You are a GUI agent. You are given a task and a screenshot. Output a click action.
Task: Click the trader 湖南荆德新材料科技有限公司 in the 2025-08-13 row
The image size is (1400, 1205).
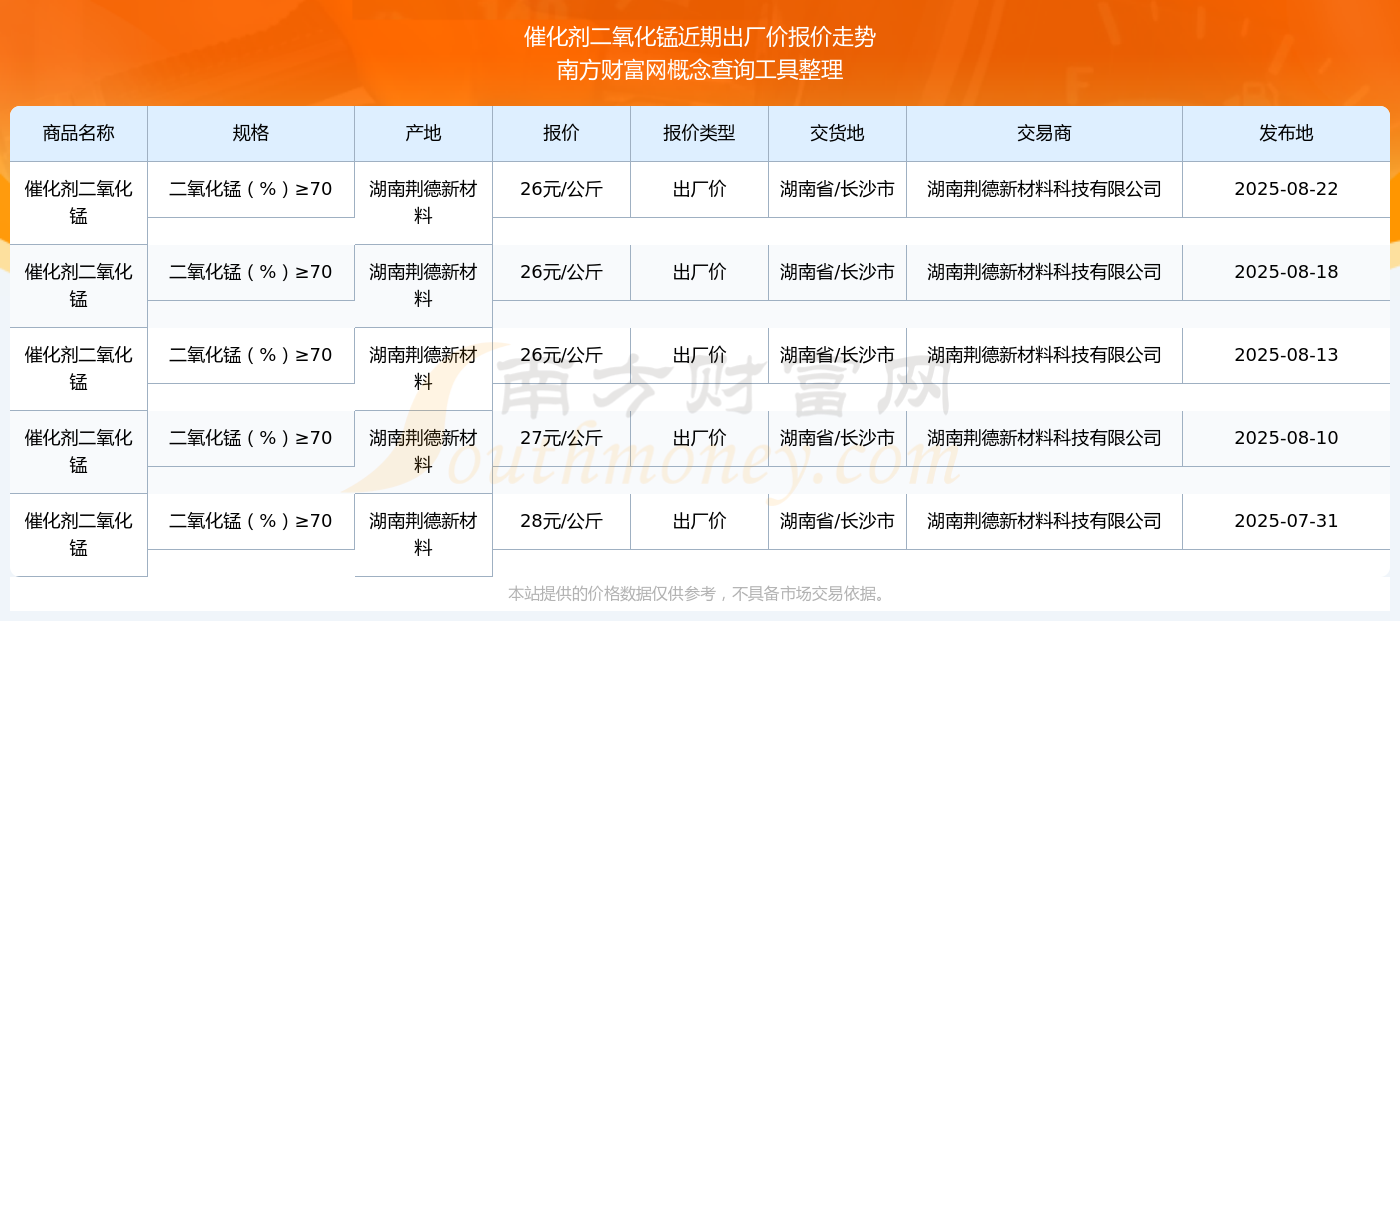point(1045,355)
